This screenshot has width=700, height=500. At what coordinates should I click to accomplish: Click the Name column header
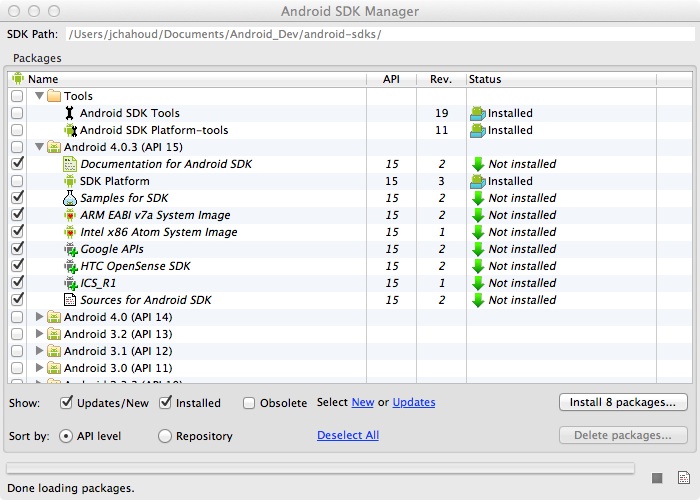42,79
